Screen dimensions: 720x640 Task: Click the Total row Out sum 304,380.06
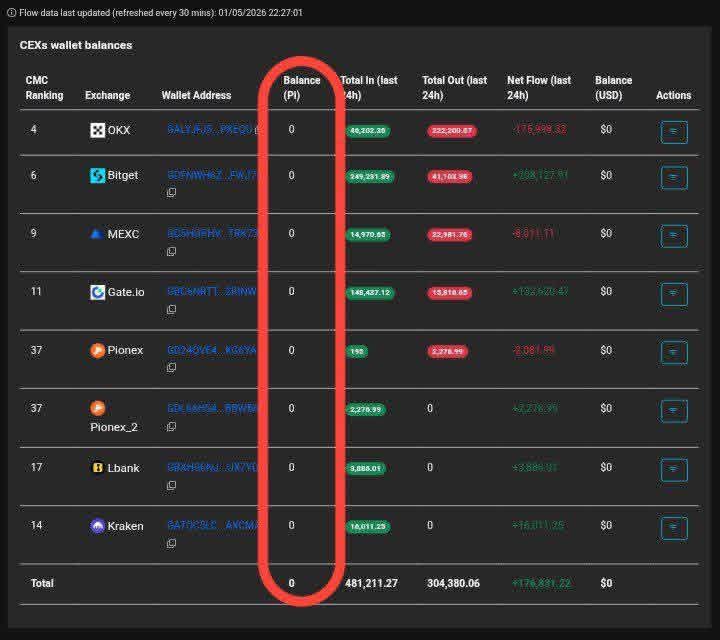[453, 583]
